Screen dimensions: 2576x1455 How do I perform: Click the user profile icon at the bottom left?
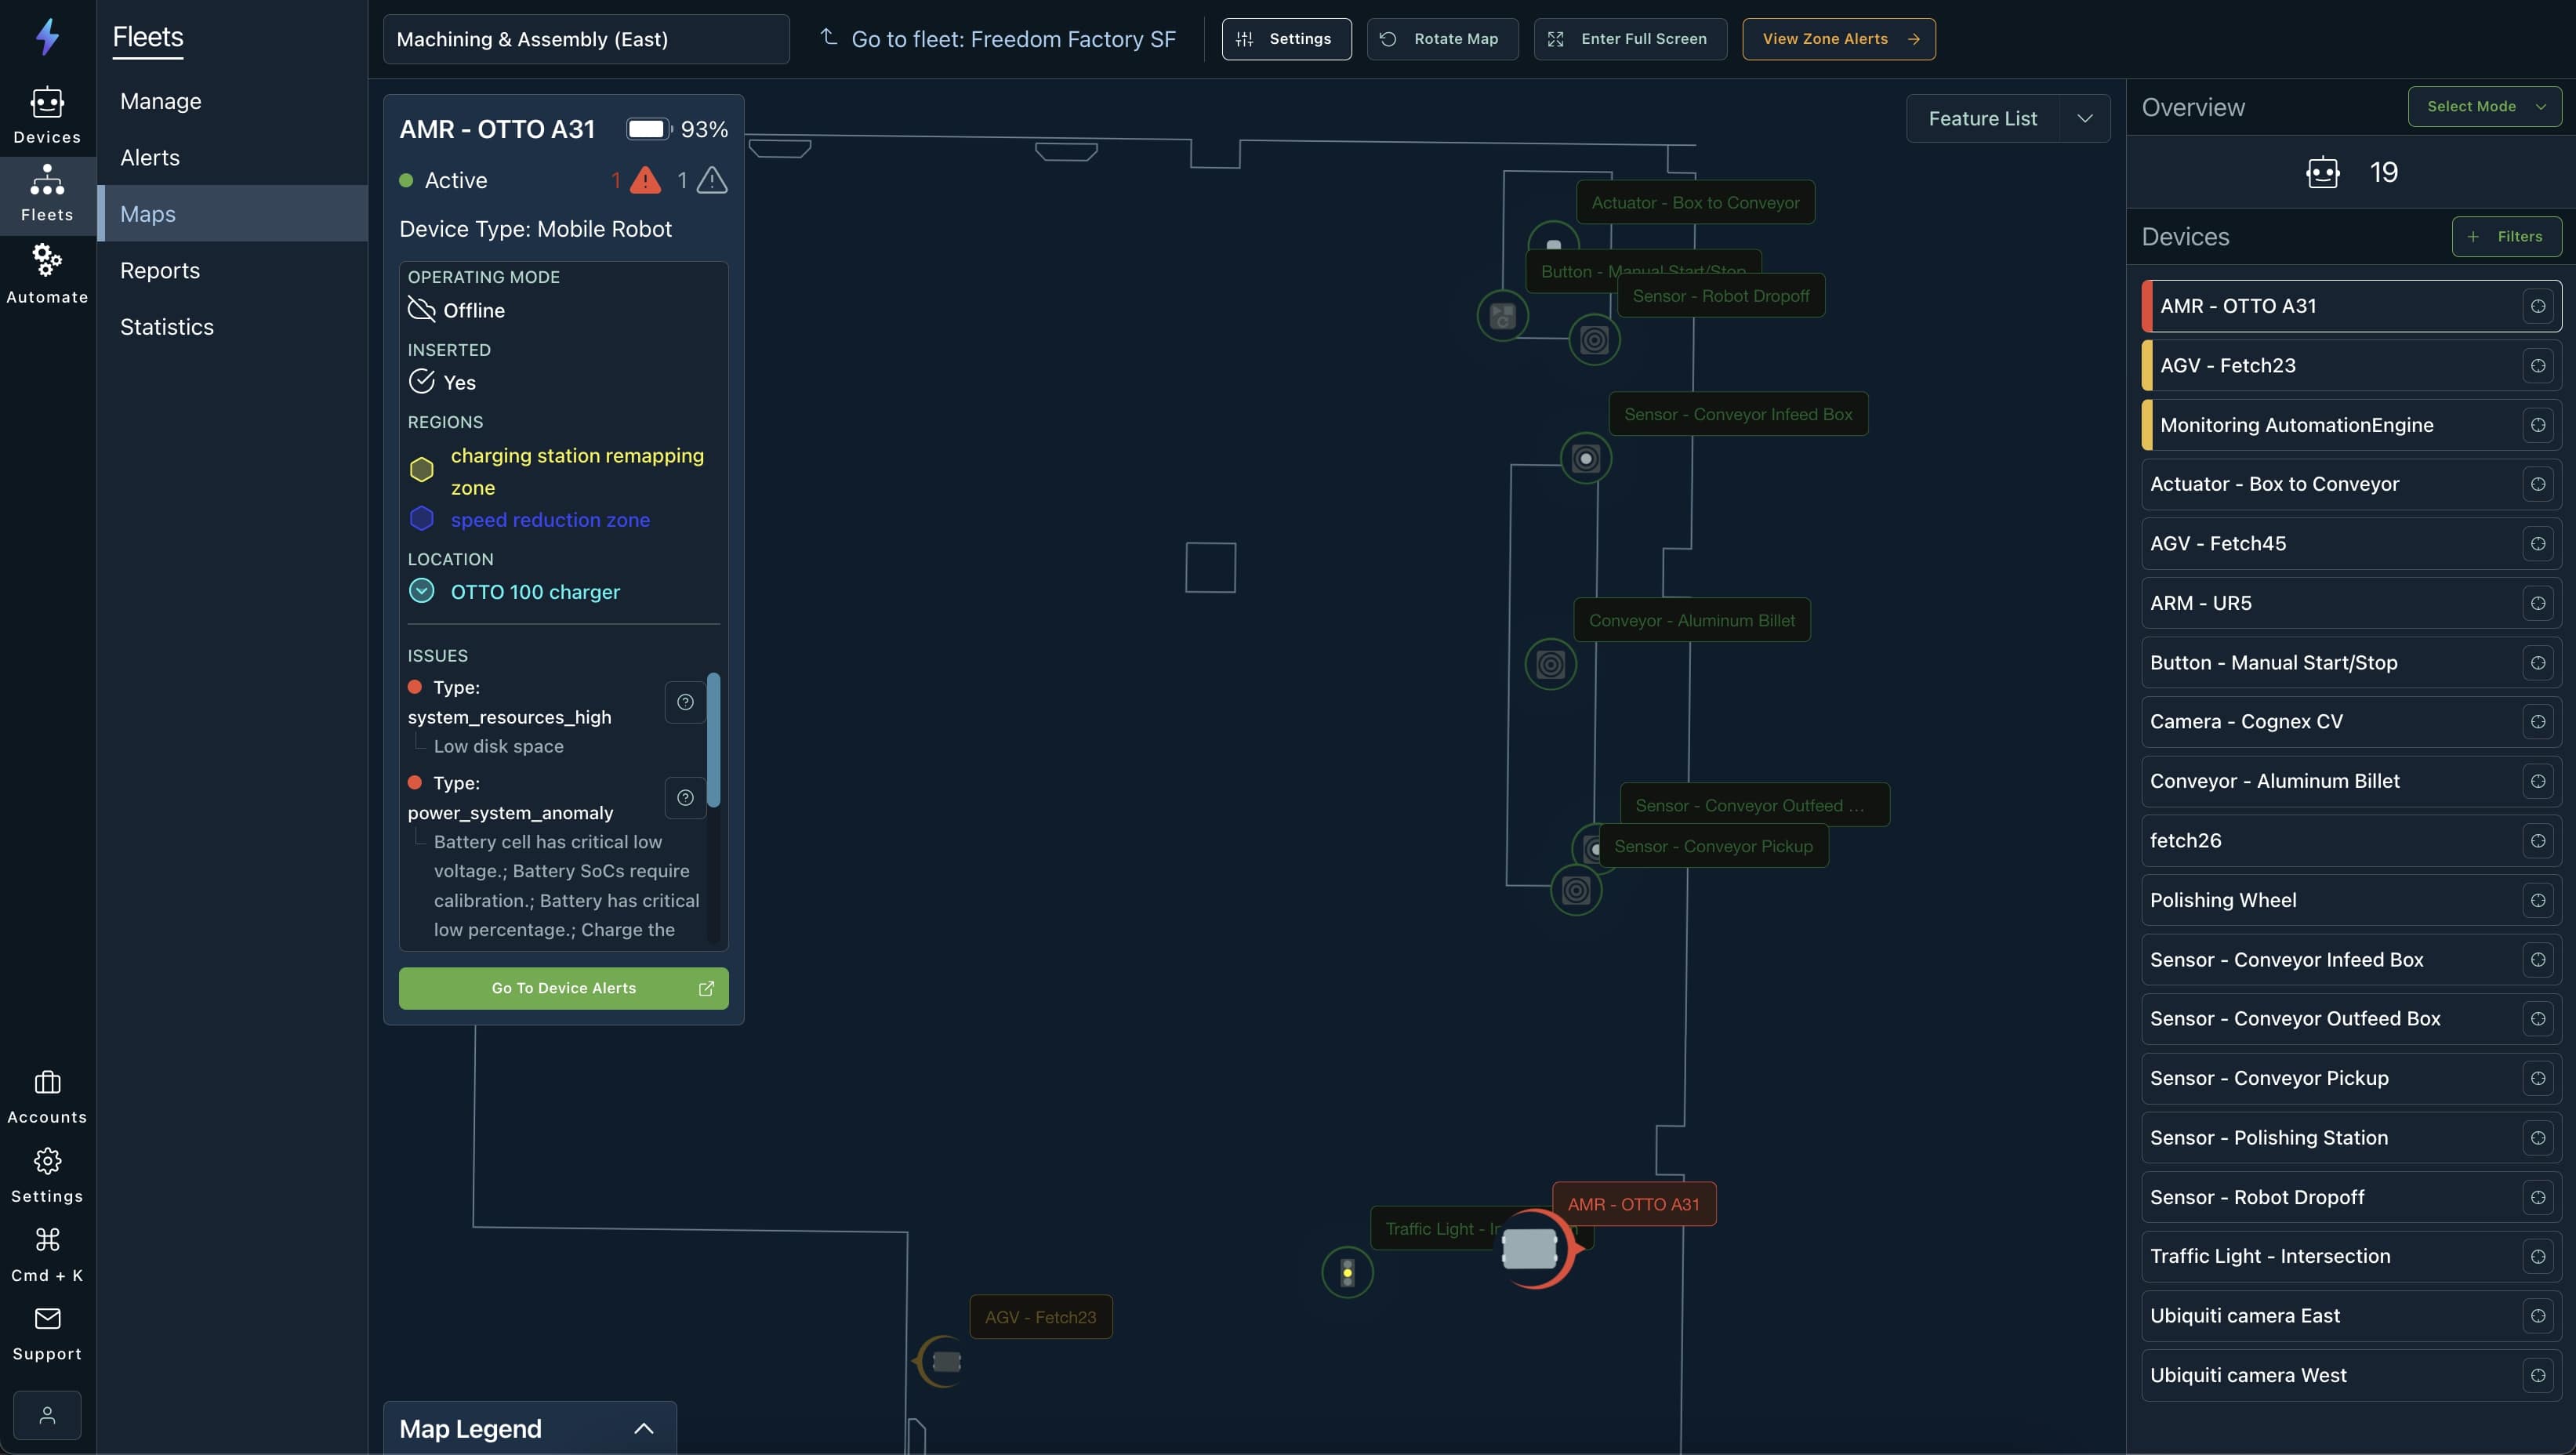(47, 1415)
